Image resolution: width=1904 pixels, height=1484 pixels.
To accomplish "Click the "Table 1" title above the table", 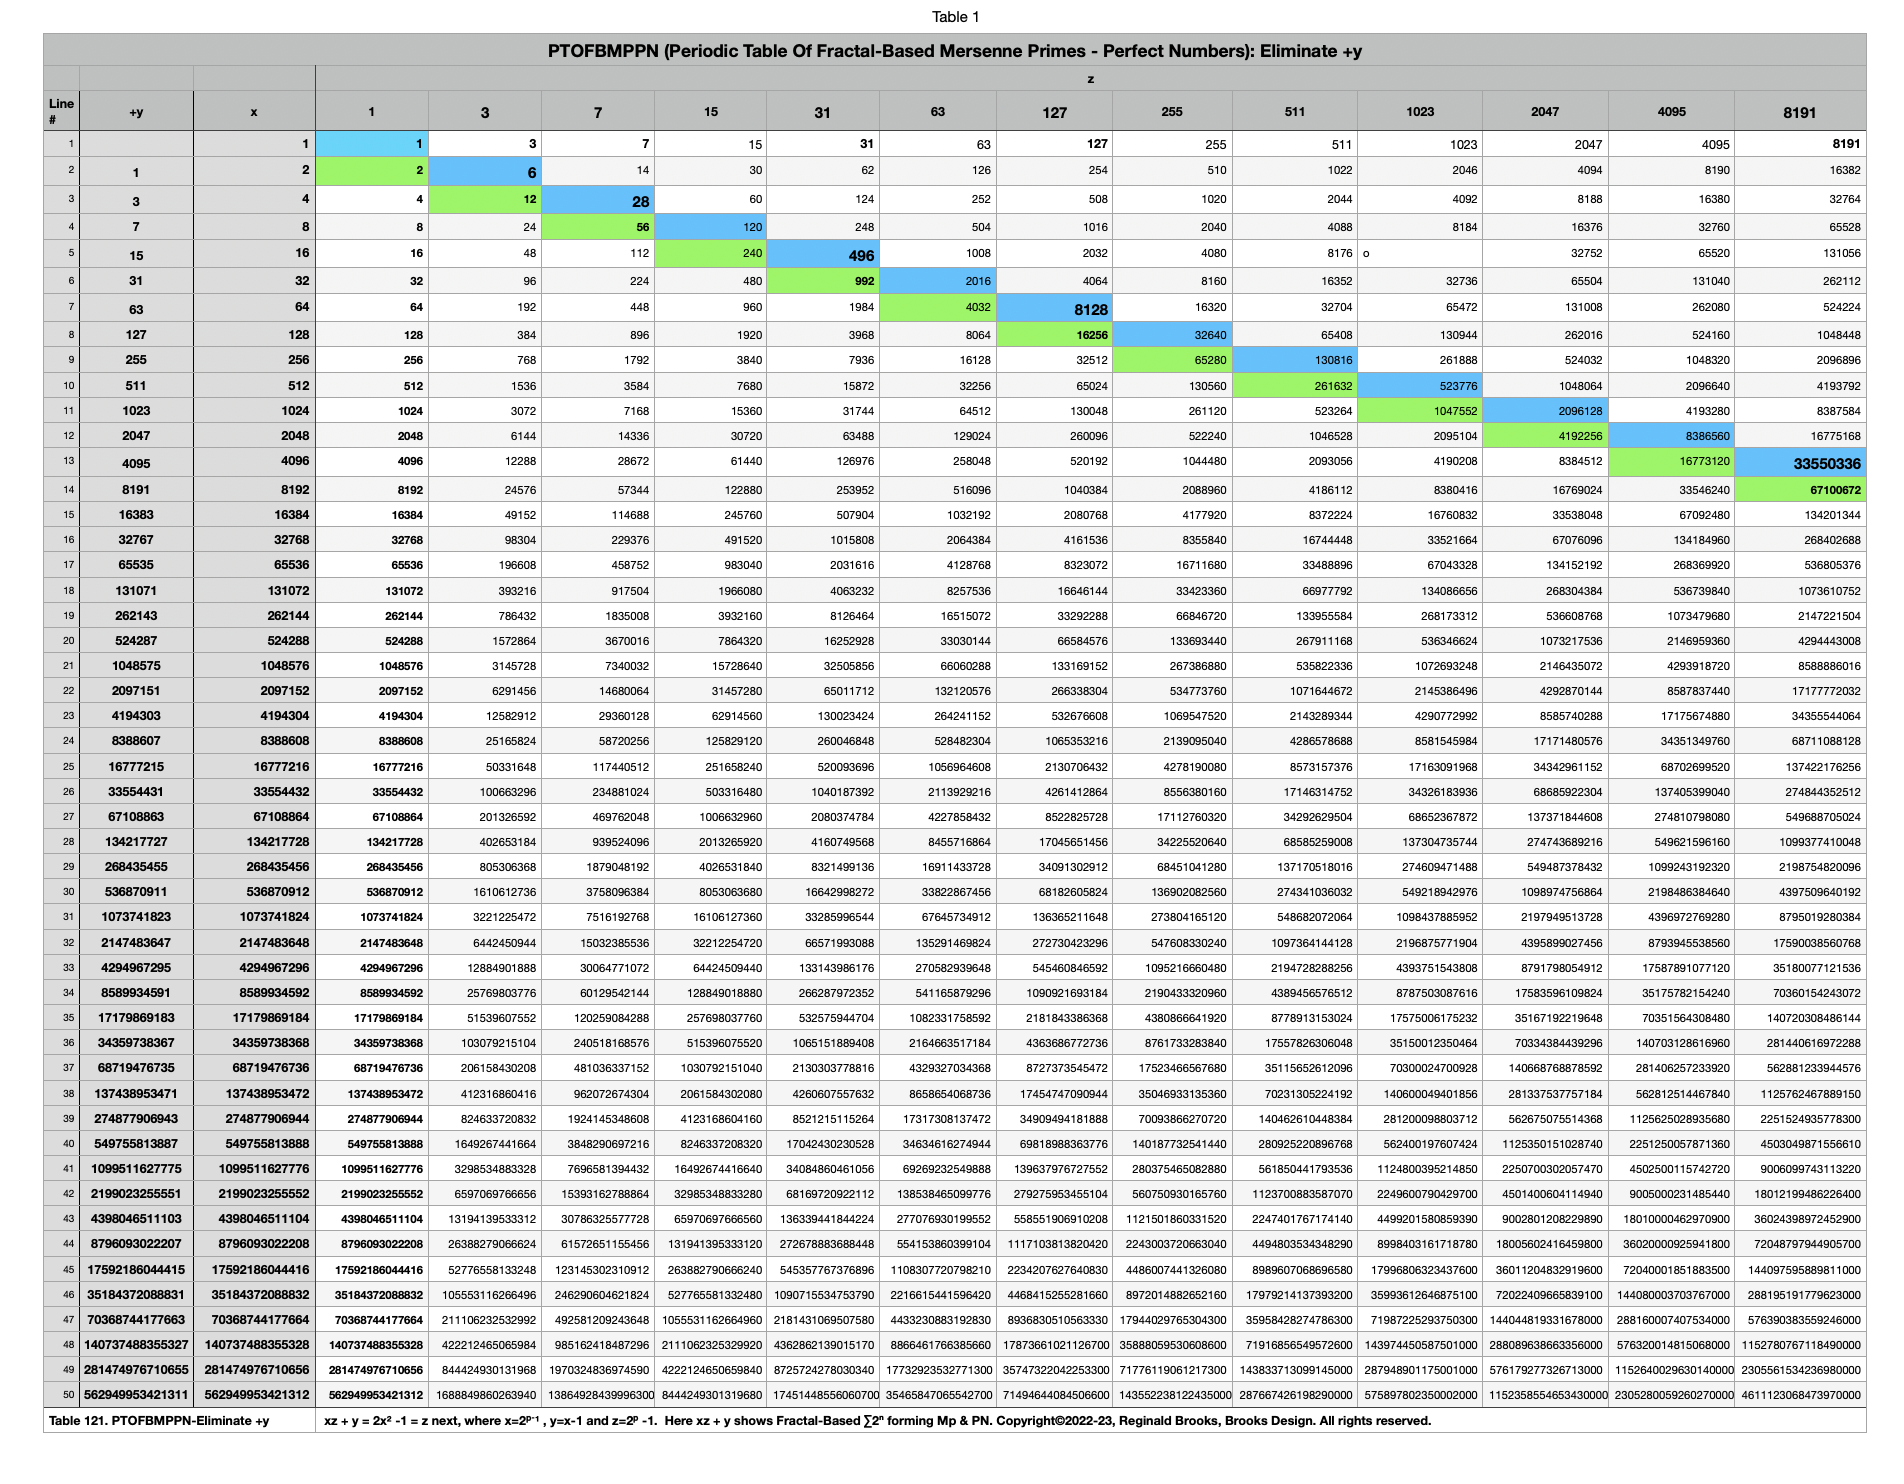I will (x=955, y=17).
